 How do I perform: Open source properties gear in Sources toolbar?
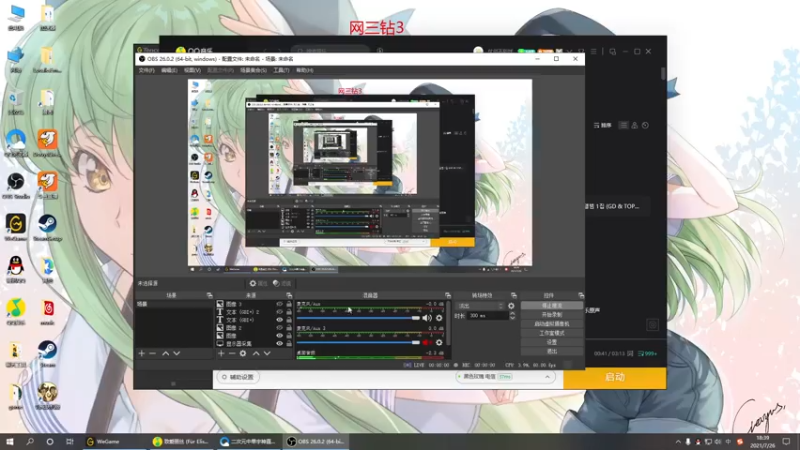tap(243, 353)
